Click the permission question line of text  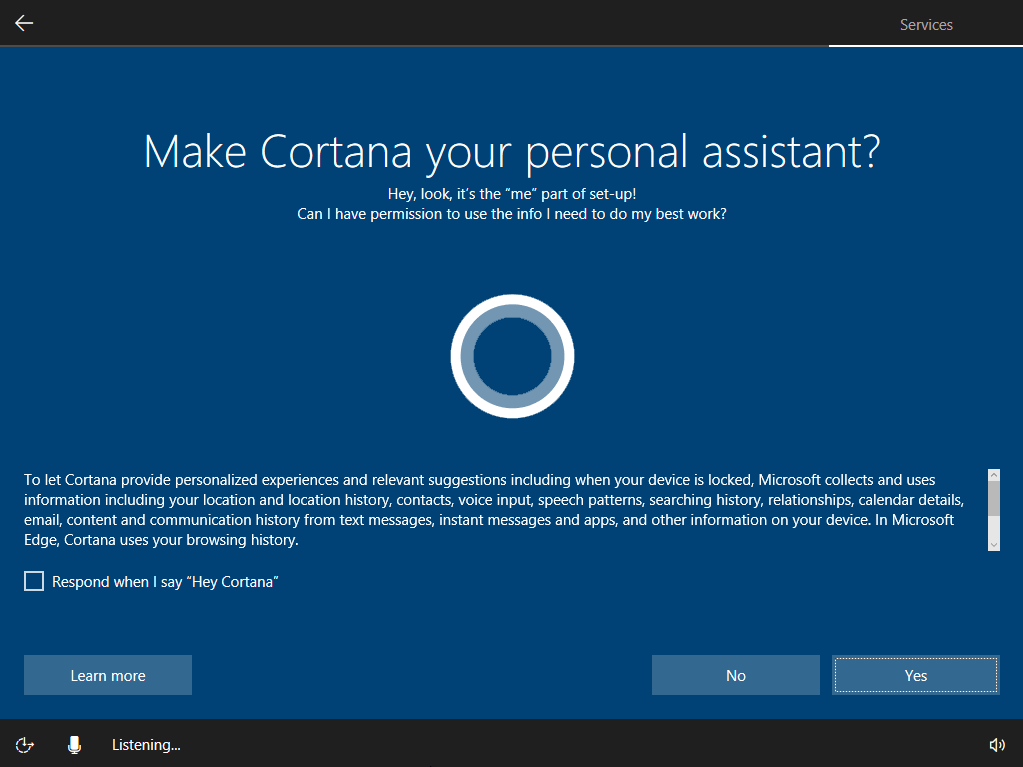point(511,213)
